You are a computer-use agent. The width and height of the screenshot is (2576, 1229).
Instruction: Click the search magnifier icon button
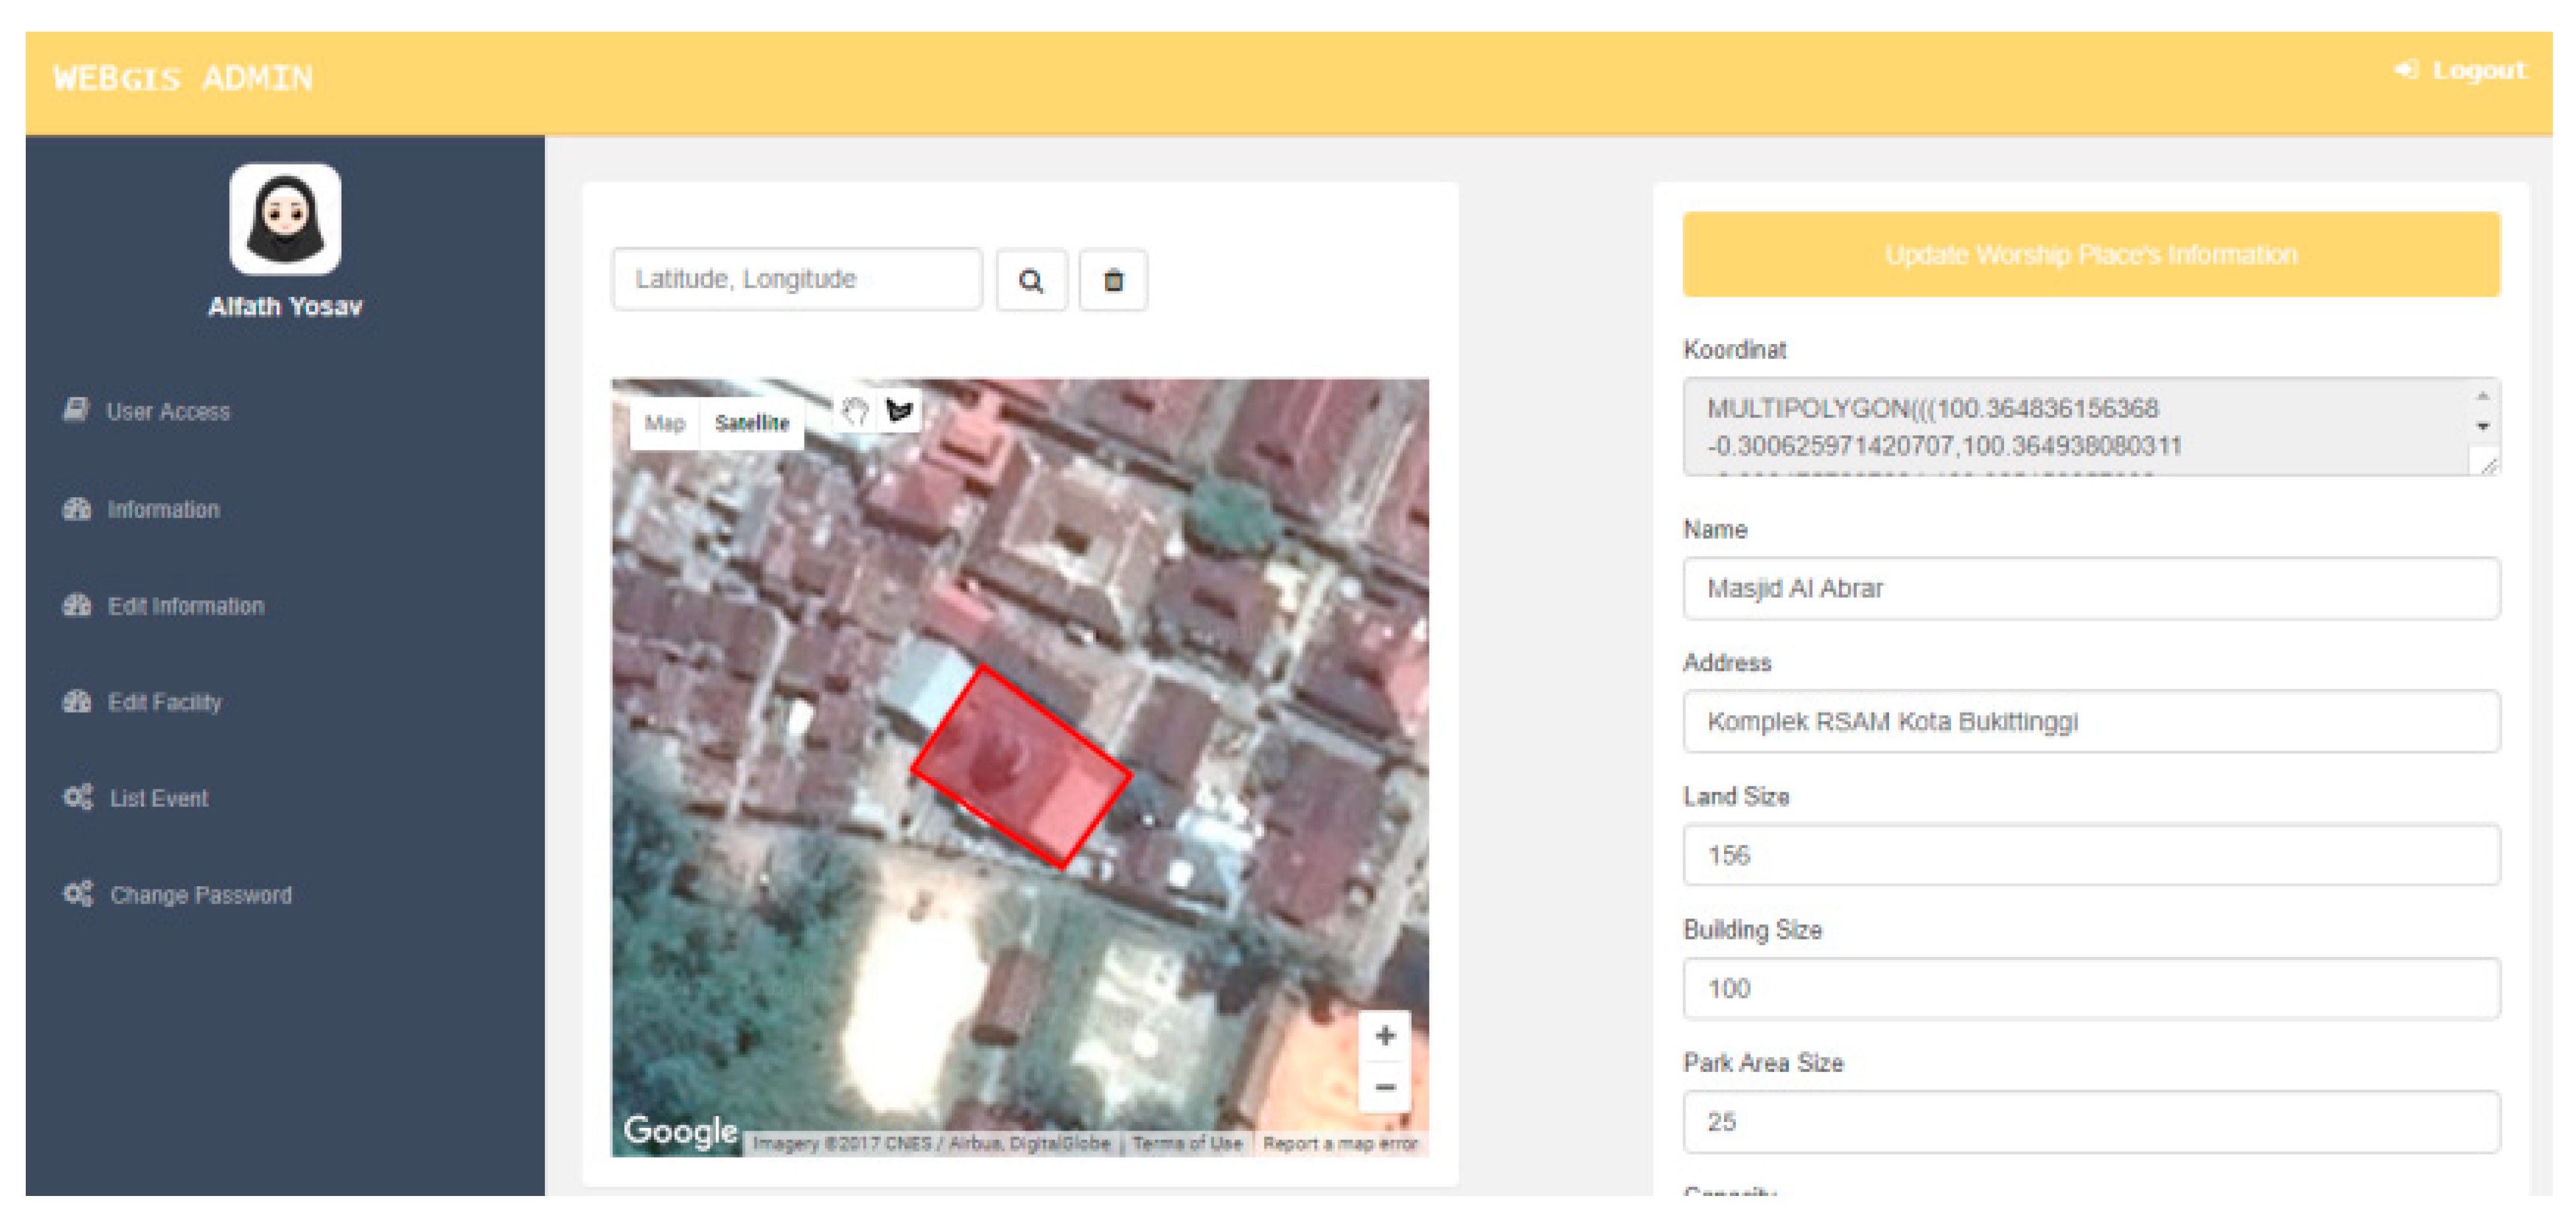[x=1031, y=281]
